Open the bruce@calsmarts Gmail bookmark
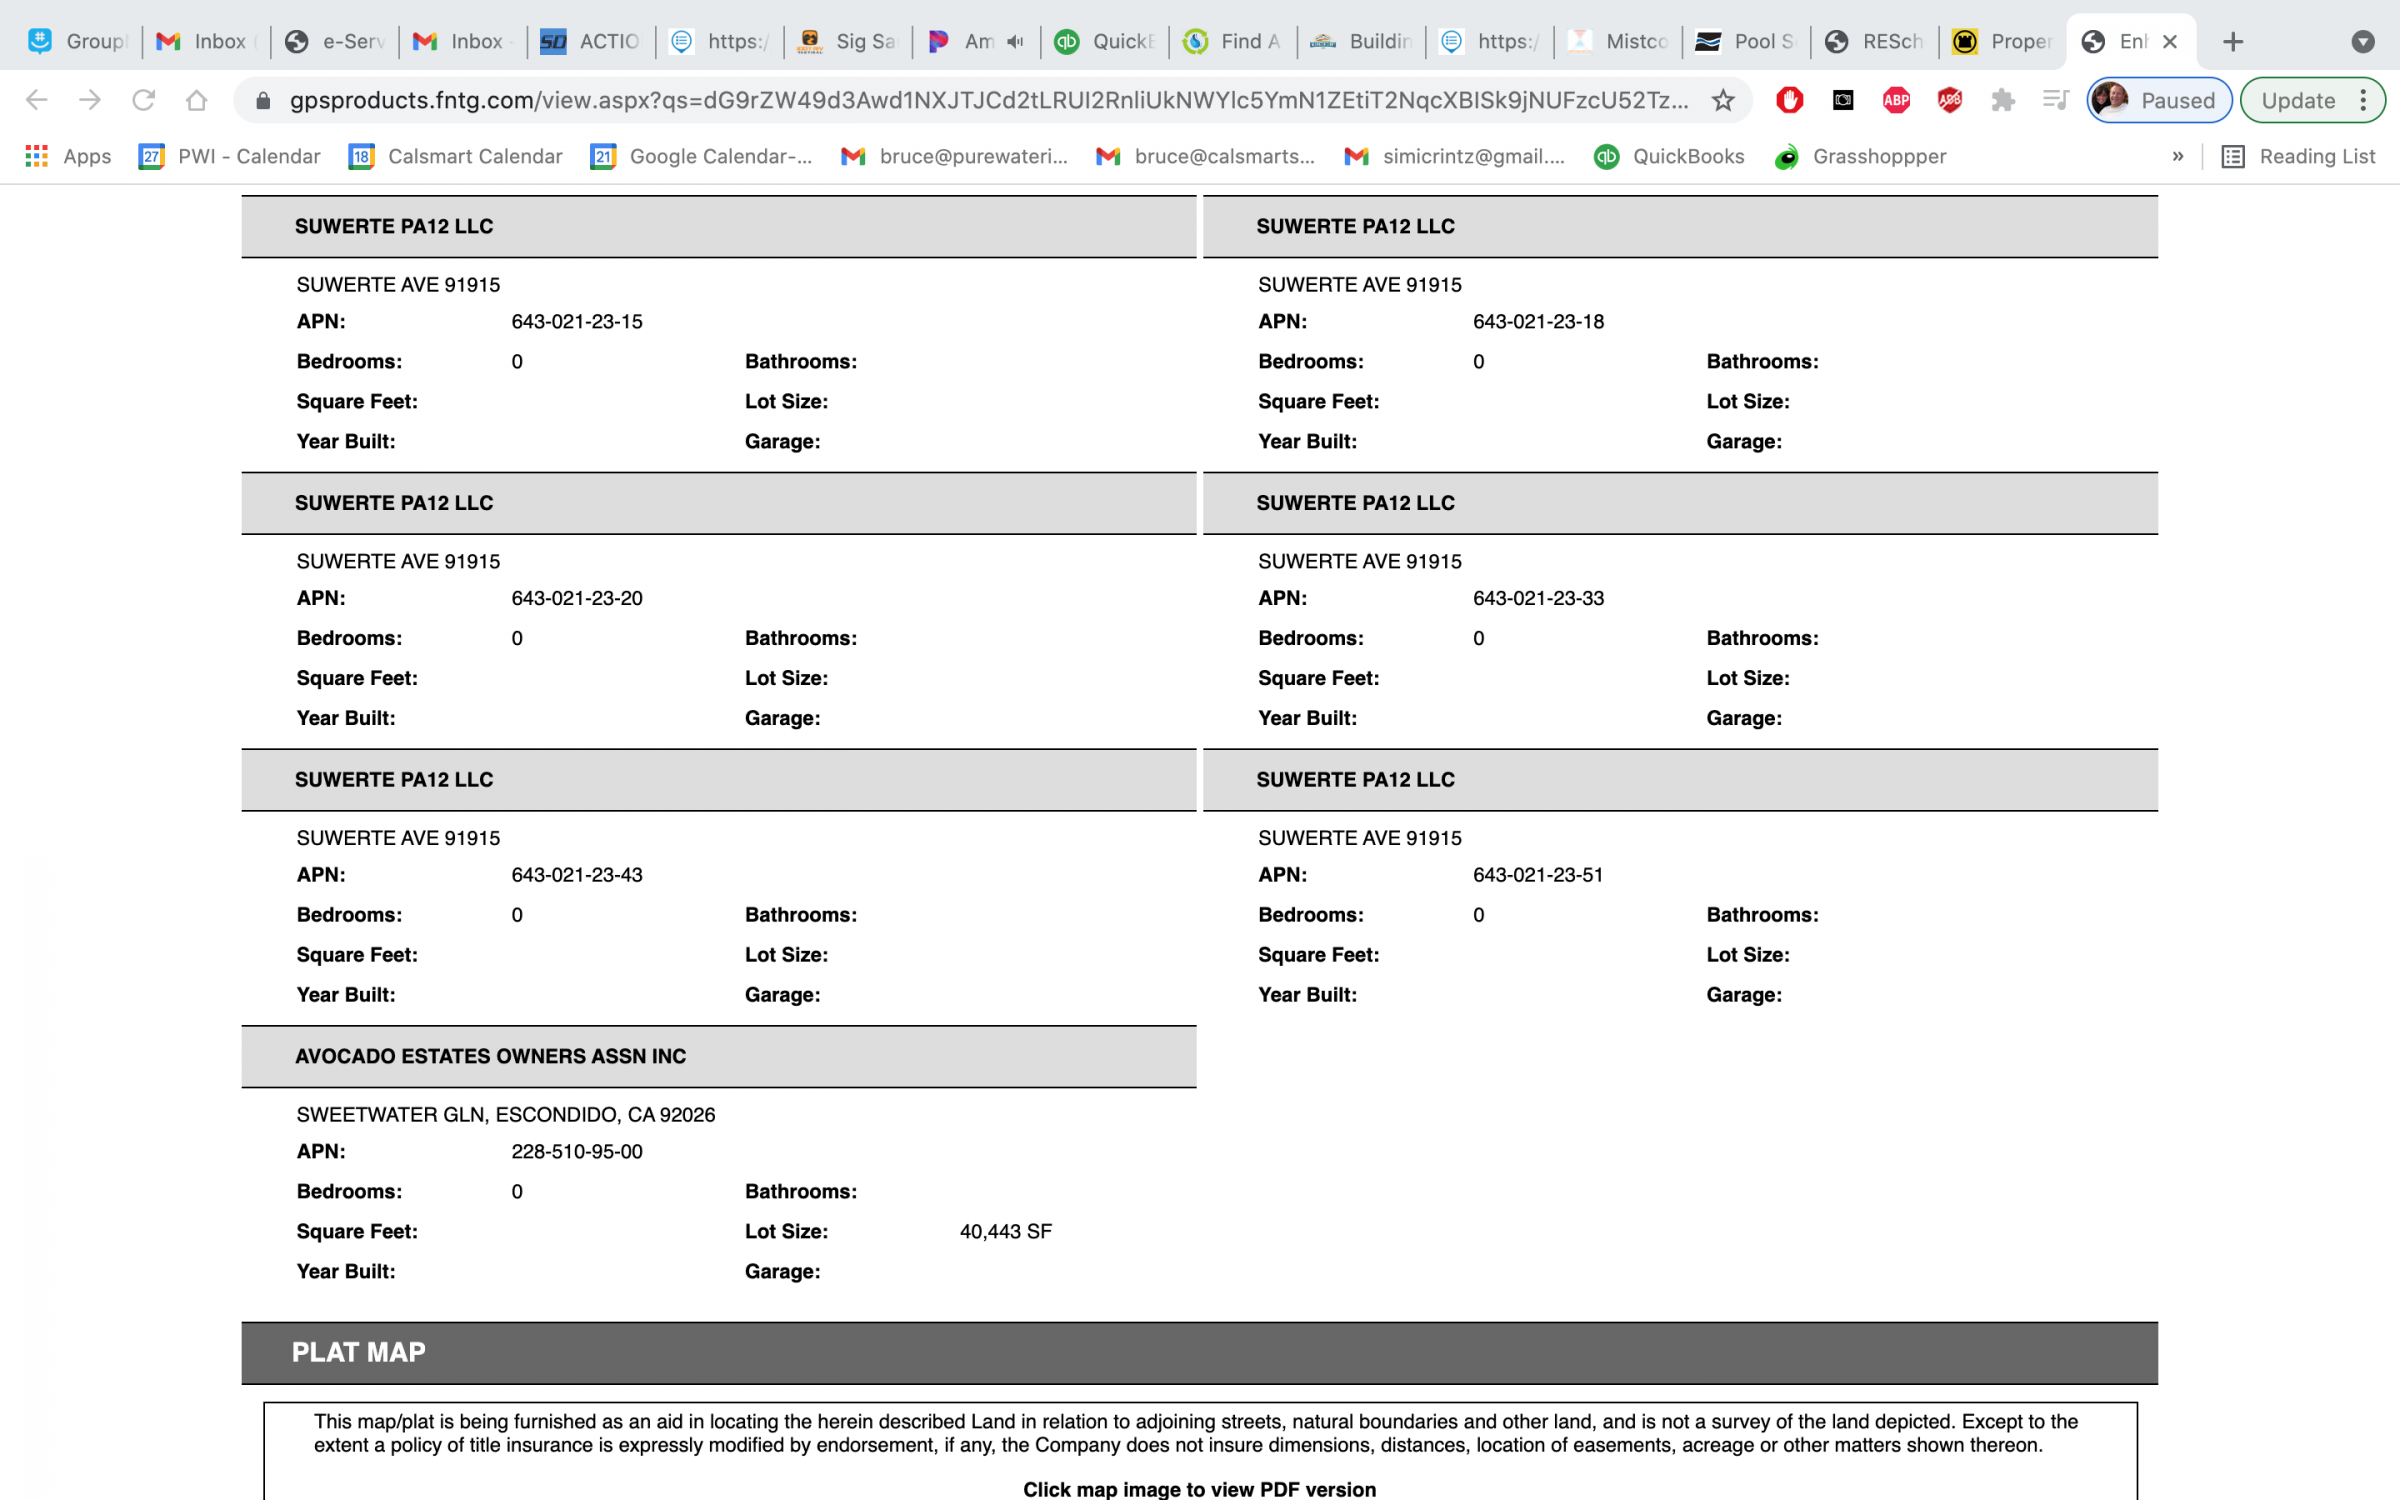 pos(1206,156)
